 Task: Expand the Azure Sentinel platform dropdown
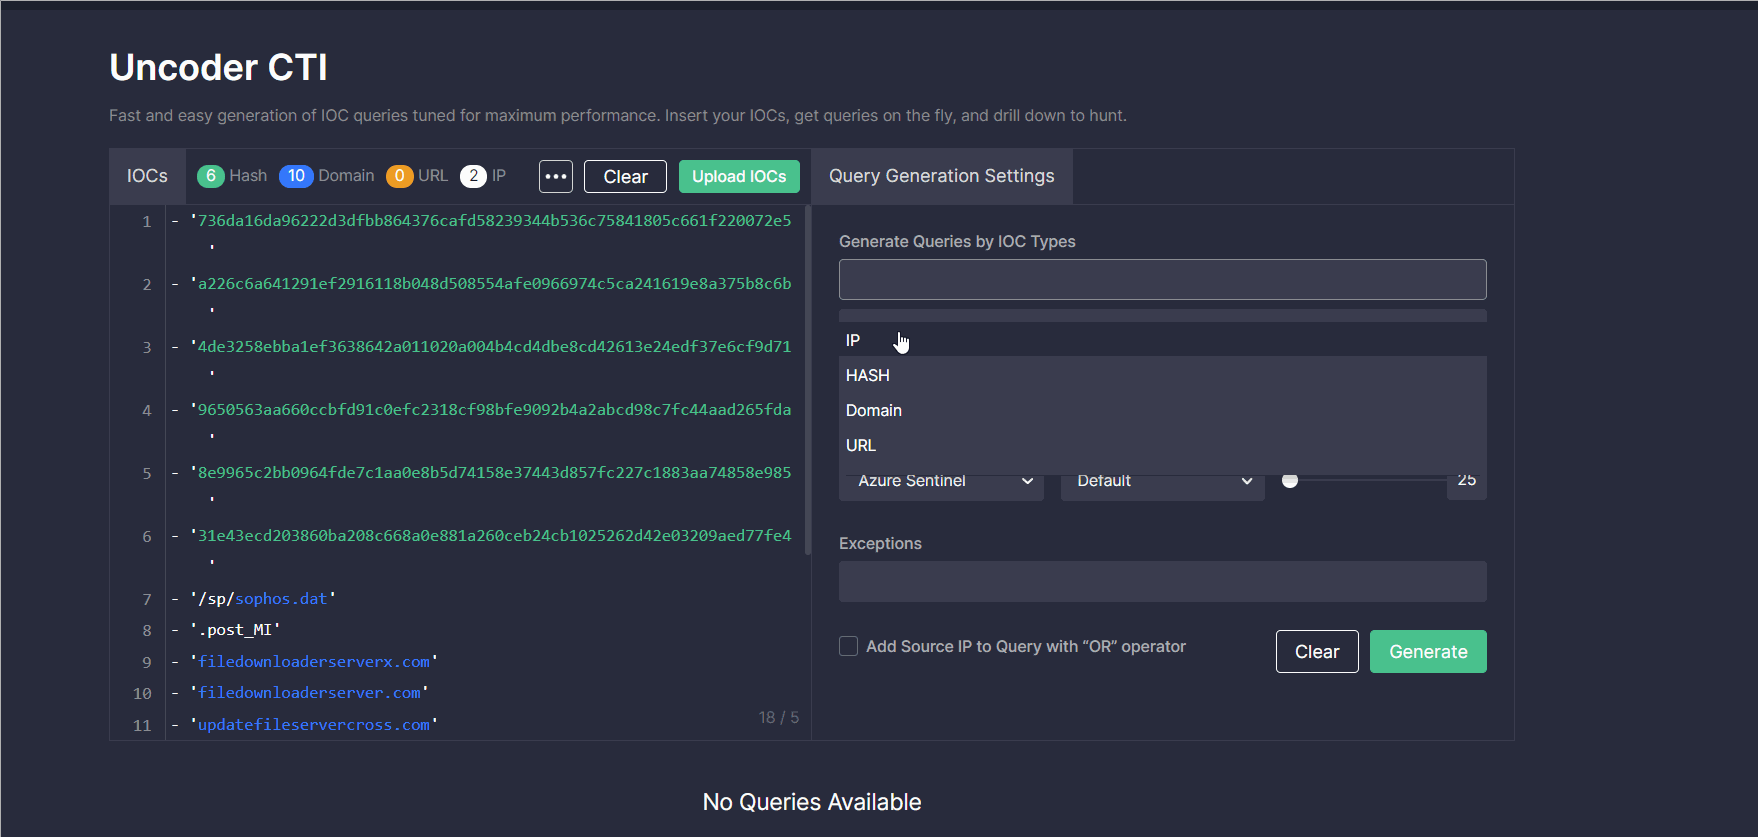point(943,482)
